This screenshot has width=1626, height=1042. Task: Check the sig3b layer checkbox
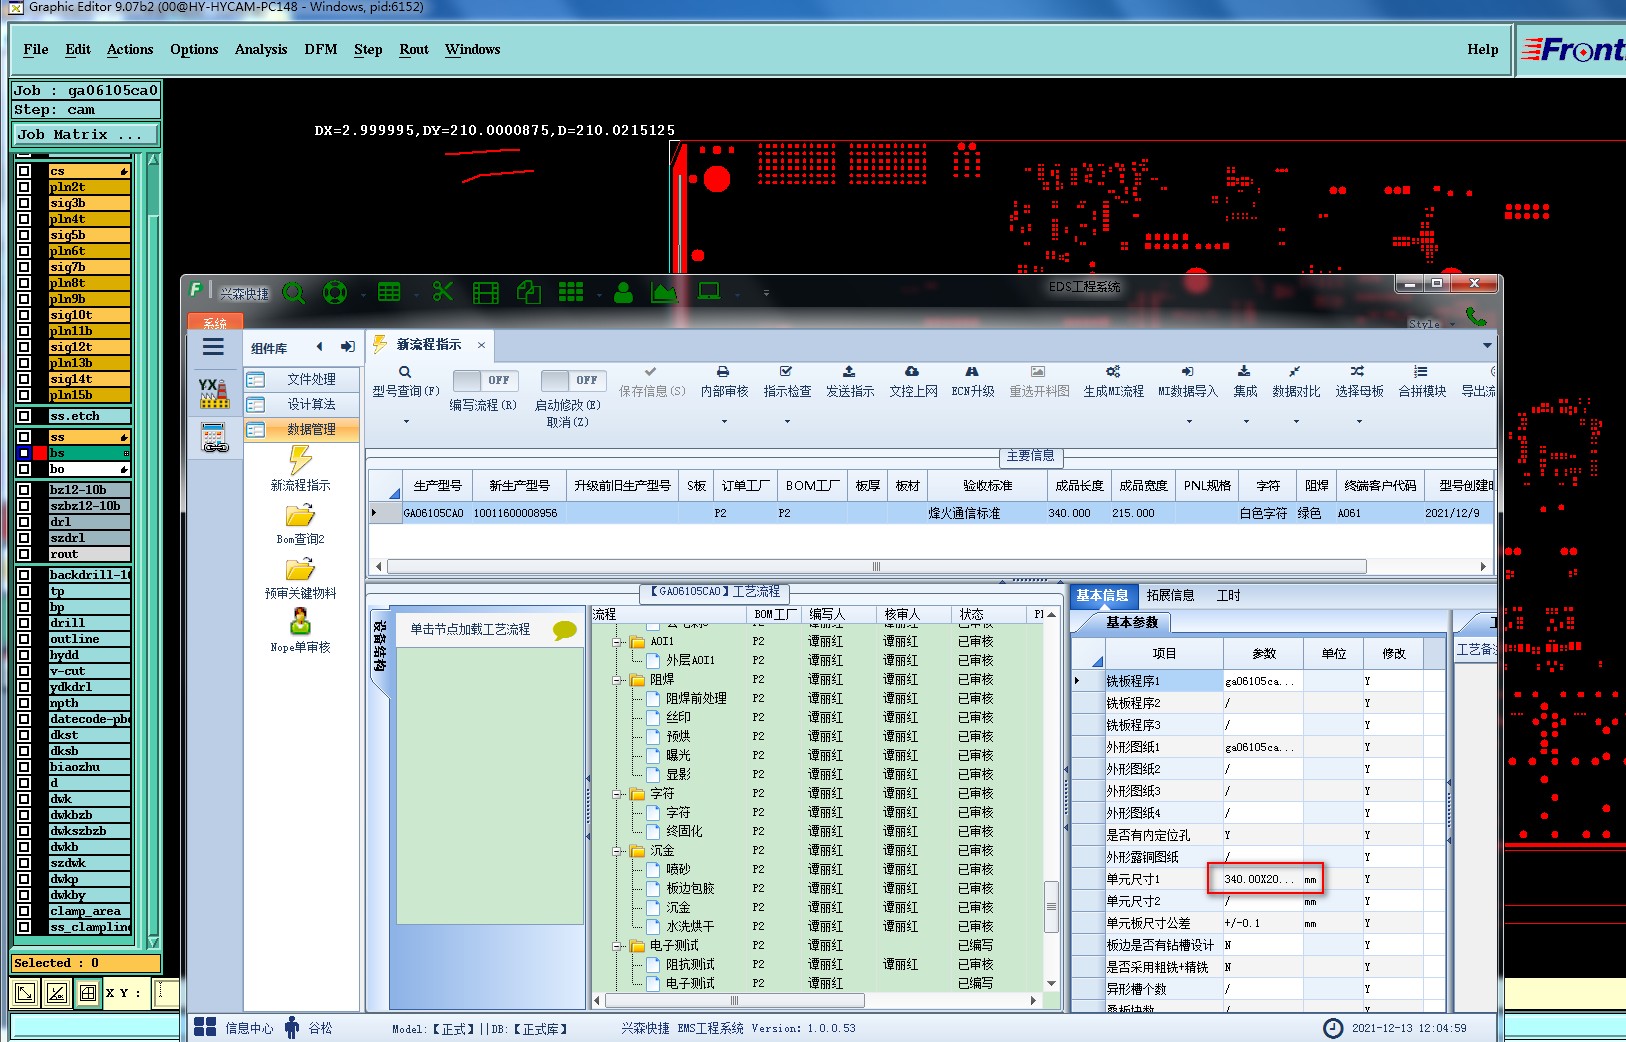point(24,203)
